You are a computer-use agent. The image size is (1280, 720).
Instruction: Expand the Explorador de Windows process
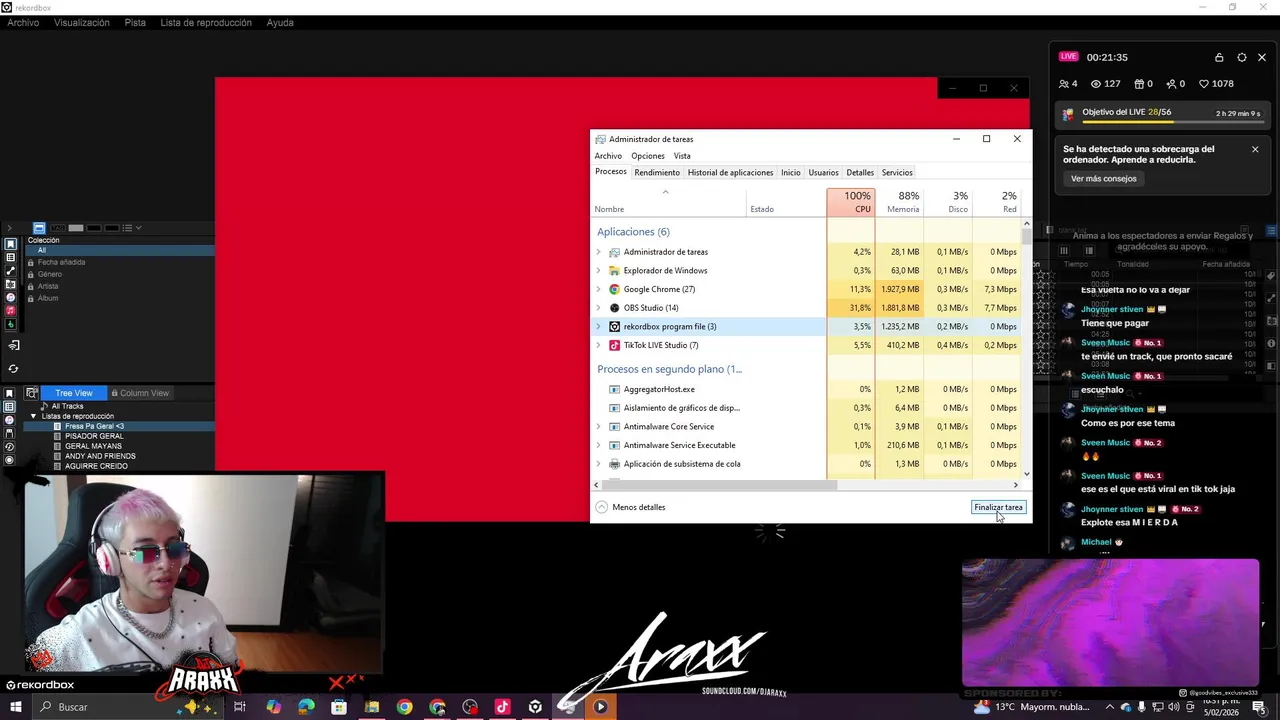click(599, 271)
